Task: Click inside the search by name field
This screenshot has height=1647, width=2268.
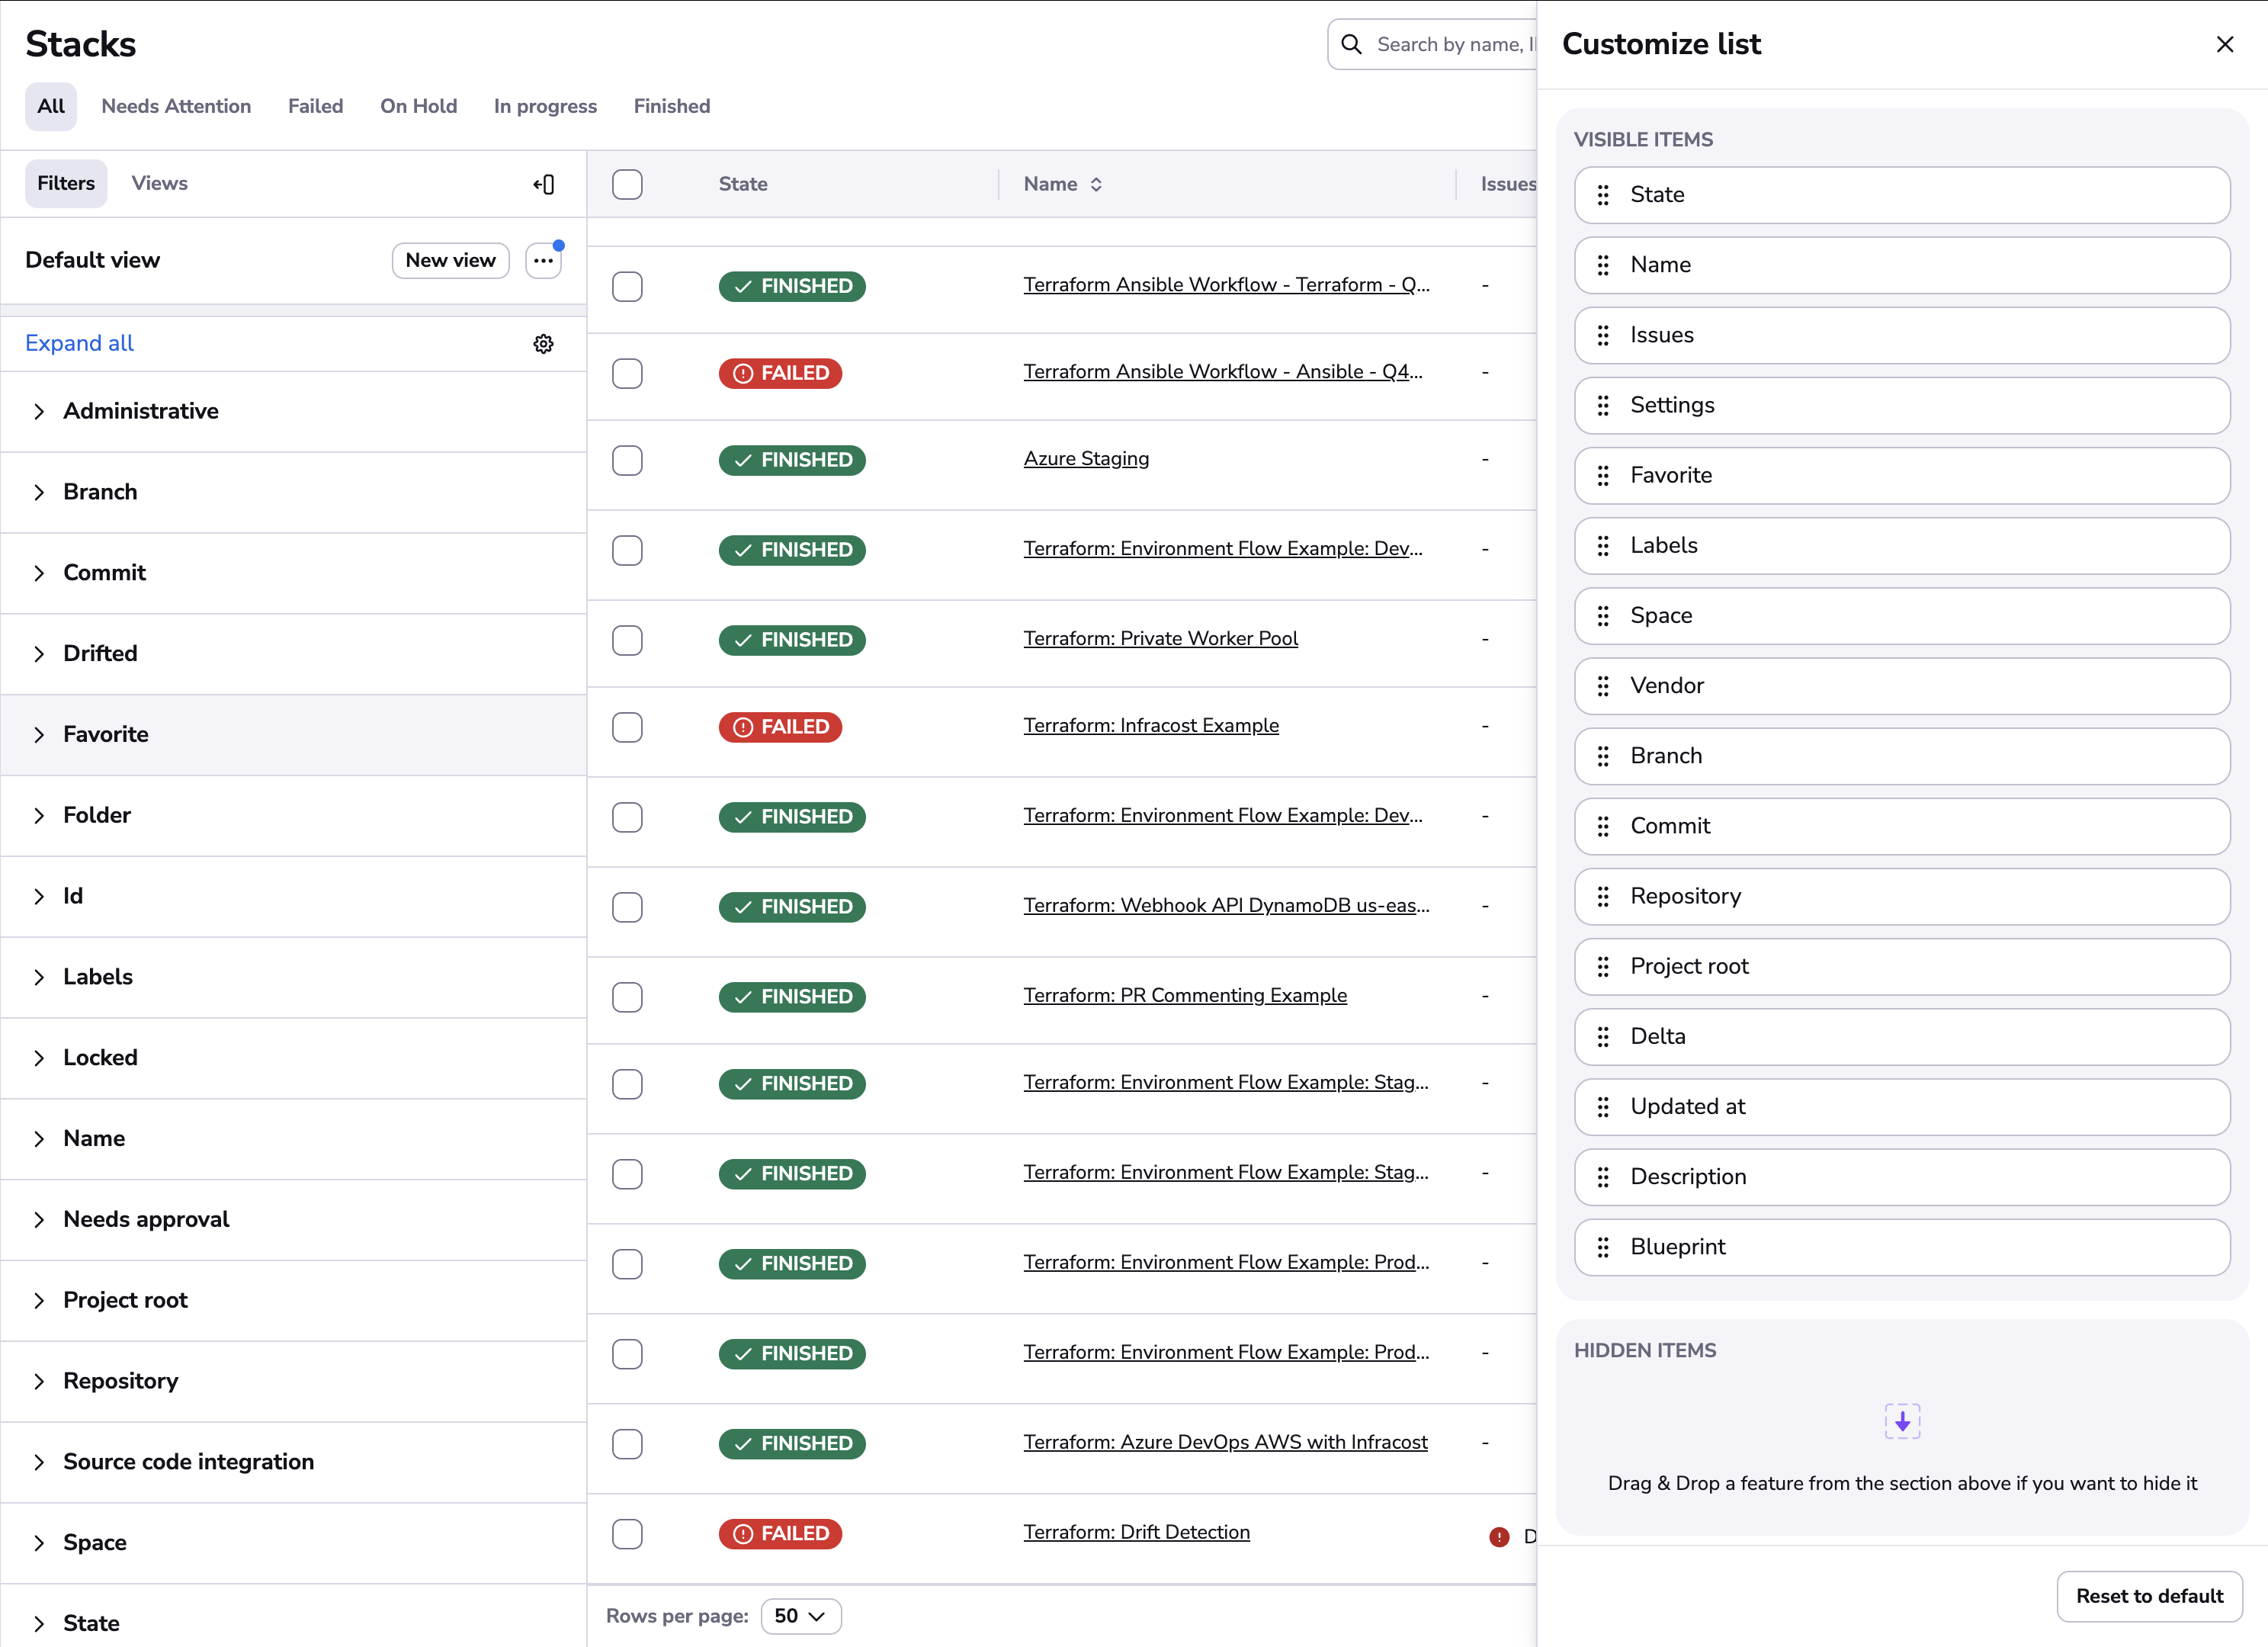Action: pos(1450,44)
